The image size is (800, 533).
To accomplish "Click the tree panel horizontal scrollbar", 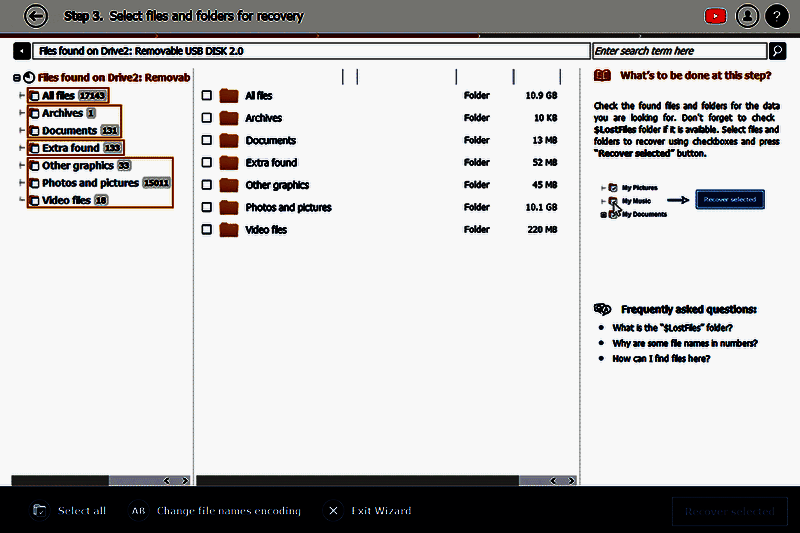I will [90, 480].
